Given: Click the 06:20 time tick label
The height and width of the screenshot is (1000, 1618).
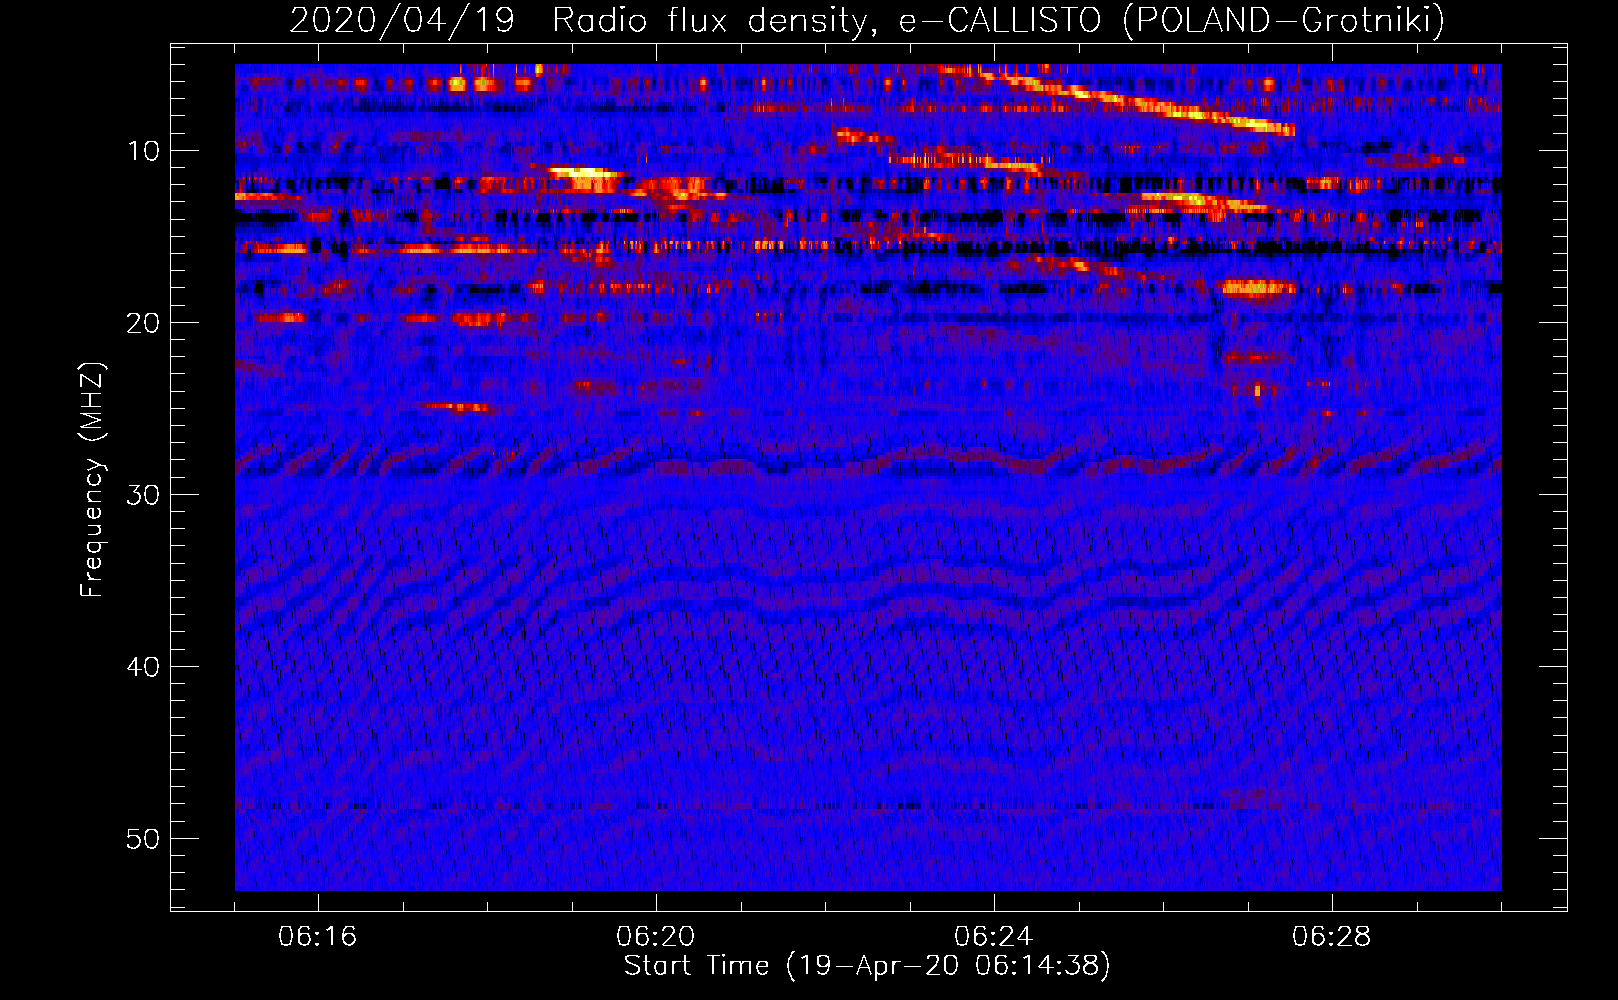Looking at the screenshot, I should pos(656,936).
